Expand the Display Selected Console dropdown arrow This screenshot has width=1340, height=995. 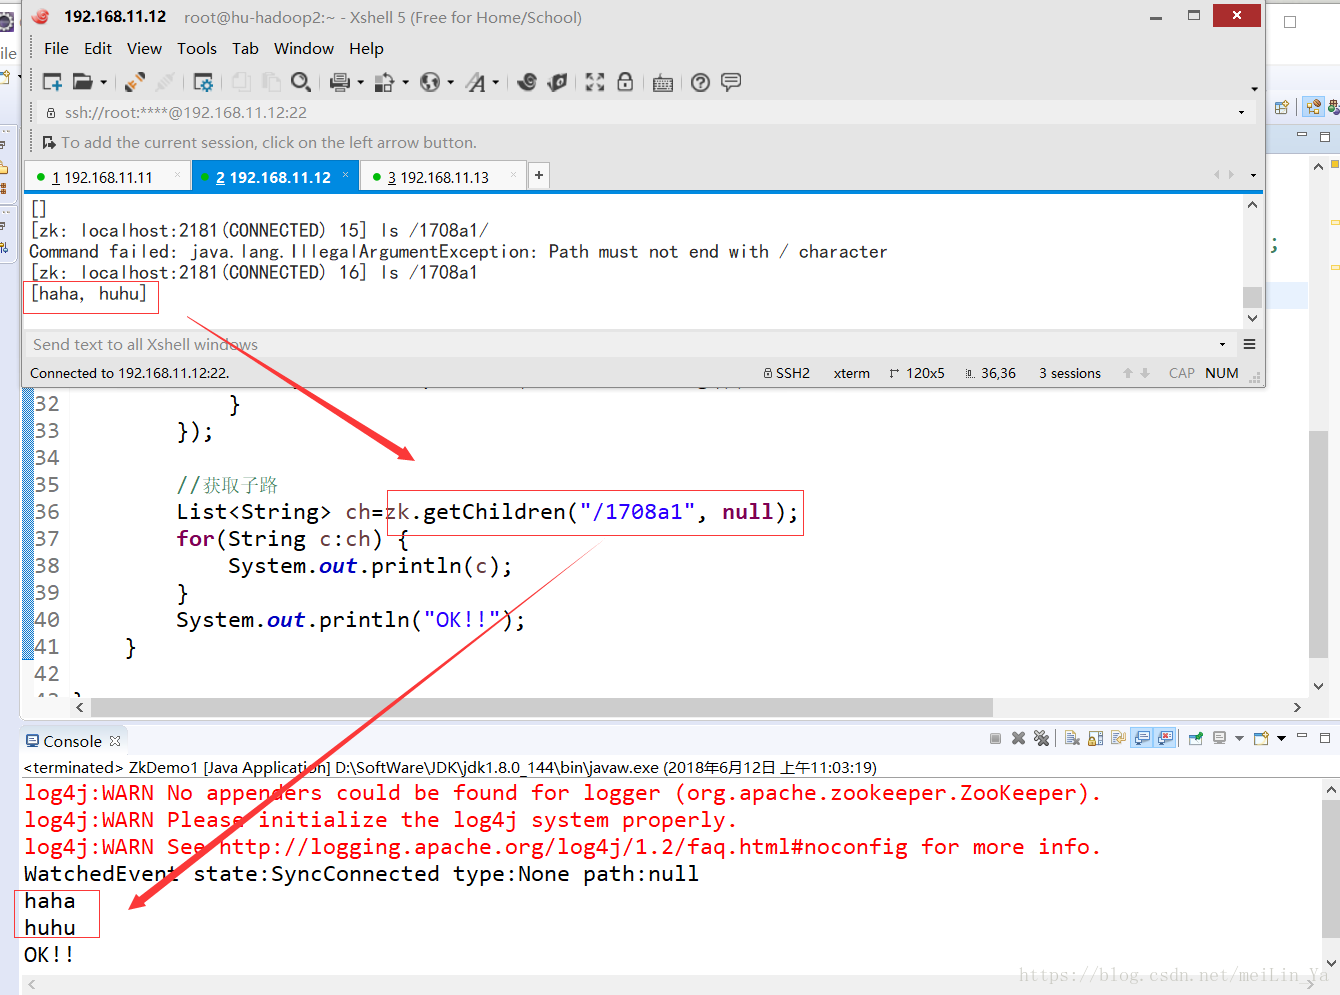click(x=1239, y=739)
